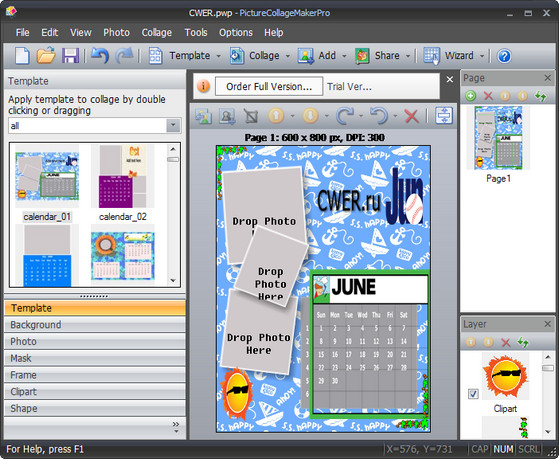Click the Collage toolbar icon
This screenshot has height=459, width=559.
pyautogui.click(x=237, y=56)
